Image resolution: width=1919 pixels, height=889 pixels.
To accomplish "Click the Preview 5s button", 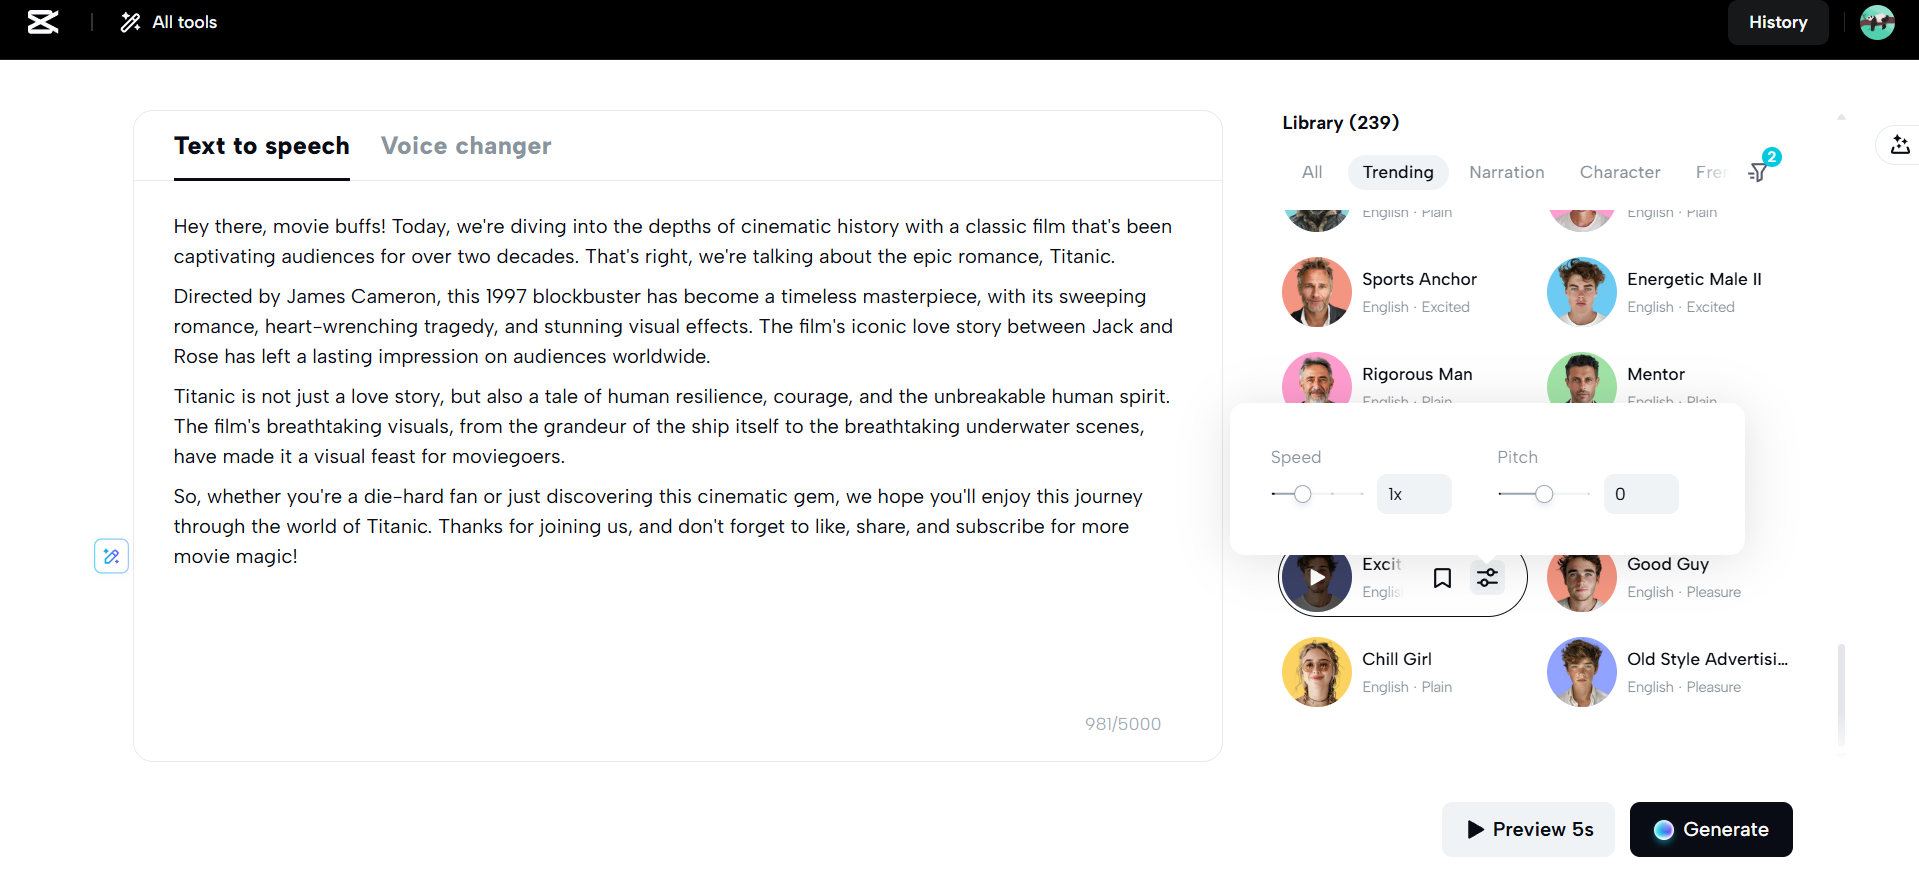I will click(x=1528, y=829).
